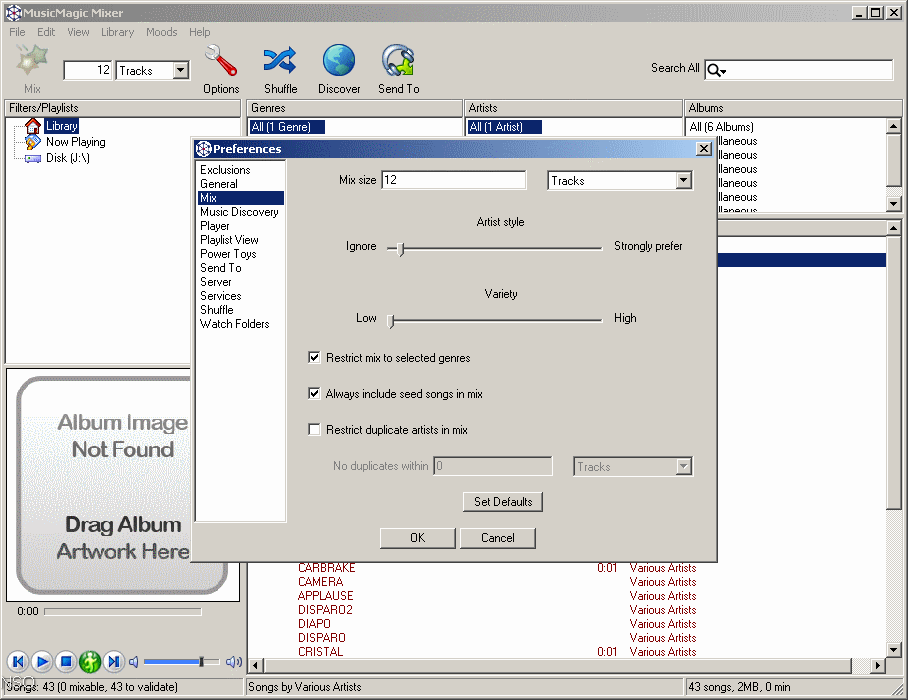Image resolution: width=908 pixels, height=700 pixels.
Task: Open toolbar Tracks dropdown next to 12
Action: [x=181, y=71]
